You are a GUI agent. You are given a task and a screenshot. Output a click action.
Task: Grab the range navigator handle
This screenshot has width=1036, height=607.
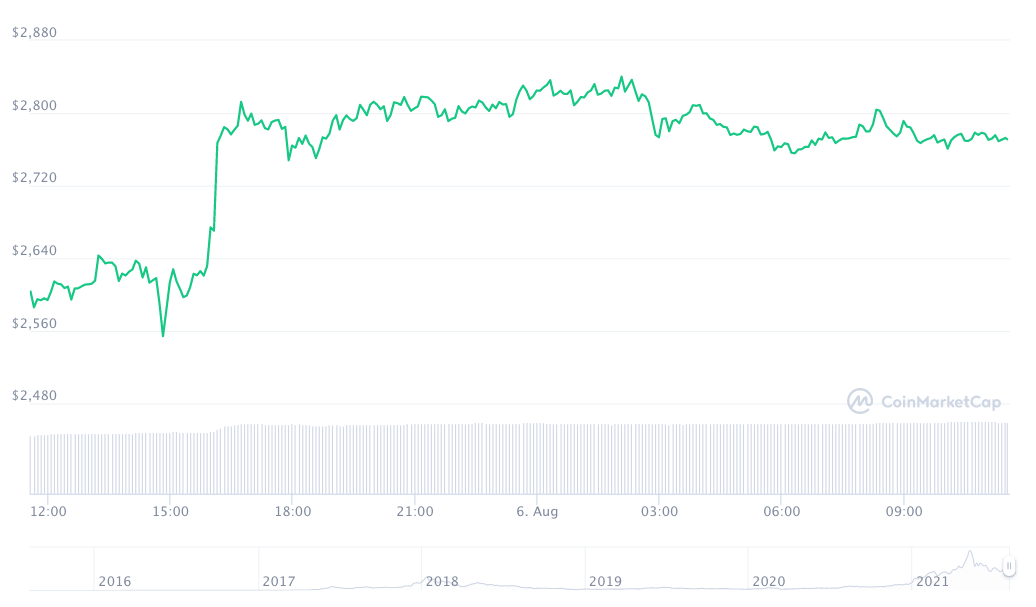click(1009, 567)
